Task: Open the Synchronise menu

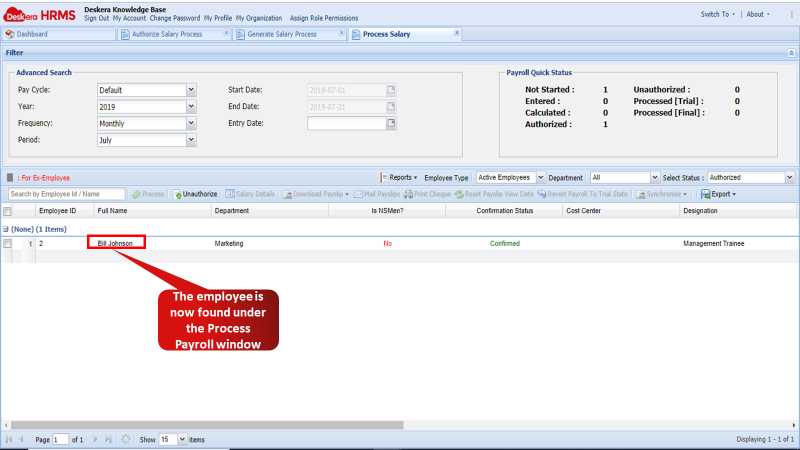Action: click(x=661, y=194)
